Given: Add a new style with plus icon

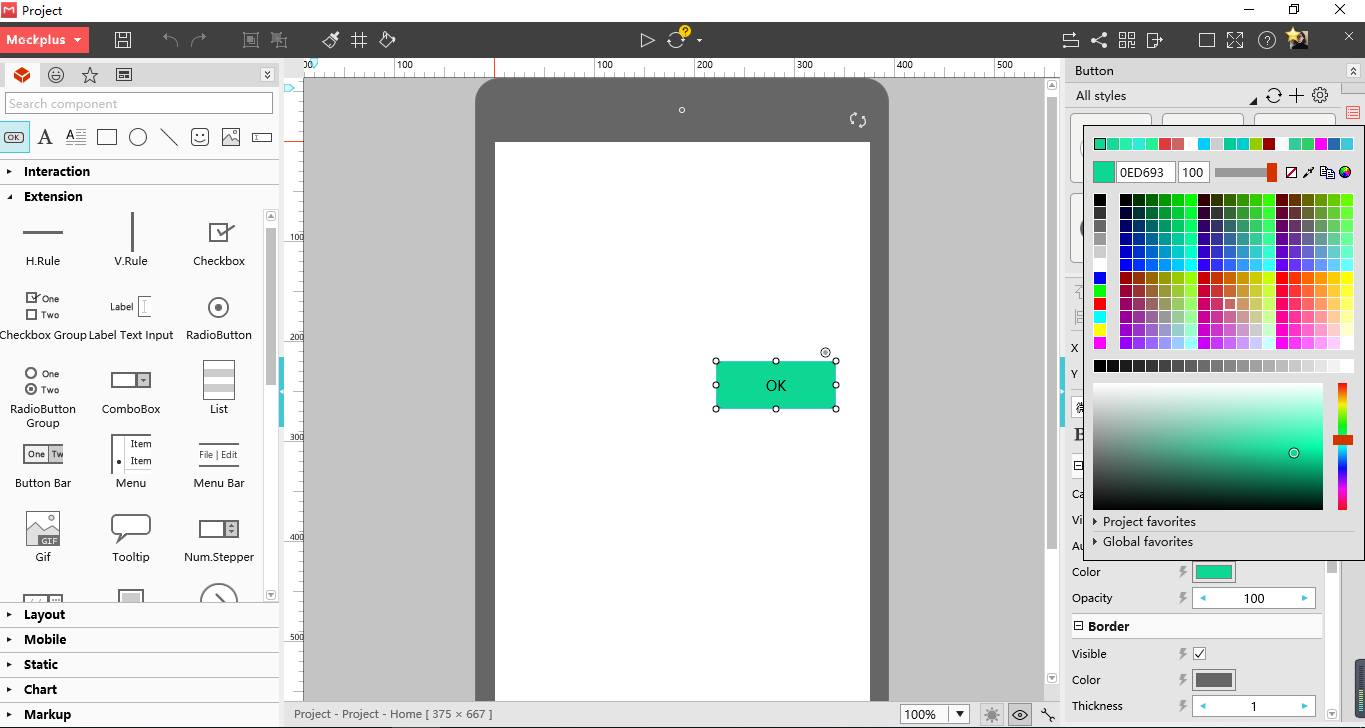Looking at the screenshot, I should (1296, 95).
